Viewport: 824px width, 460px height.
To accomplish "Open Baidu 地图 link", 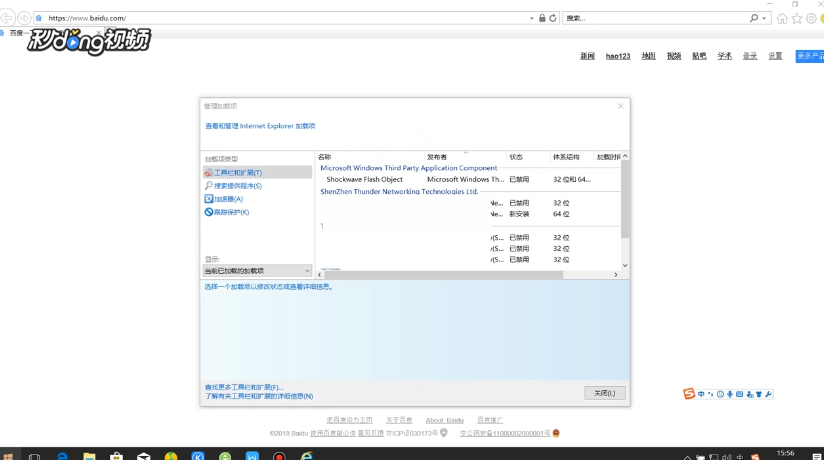I will (648, 56).
